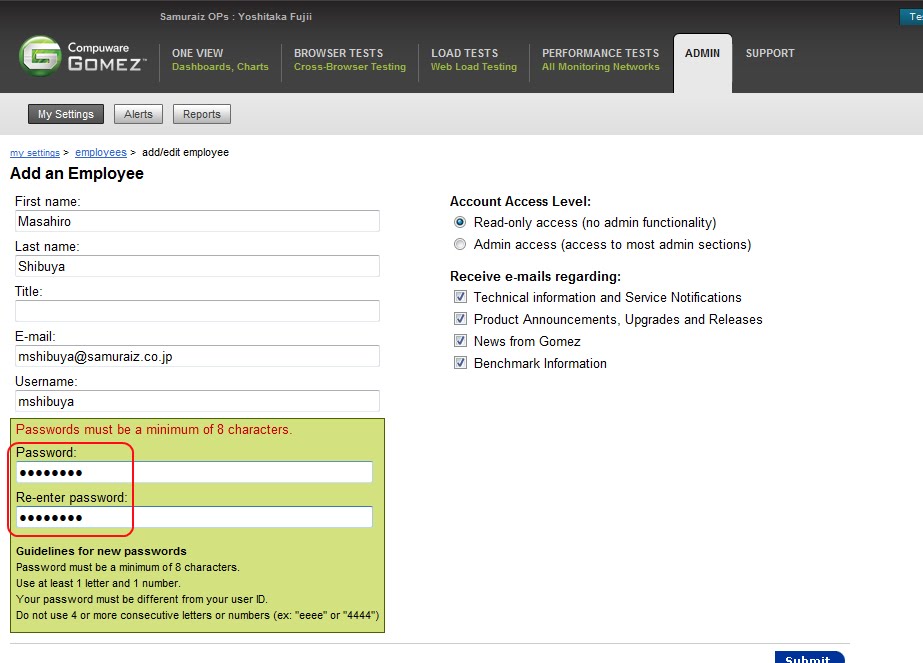The image size is (923, 663).
Task: Click the empty Title input field
Action: pos(197,311)
